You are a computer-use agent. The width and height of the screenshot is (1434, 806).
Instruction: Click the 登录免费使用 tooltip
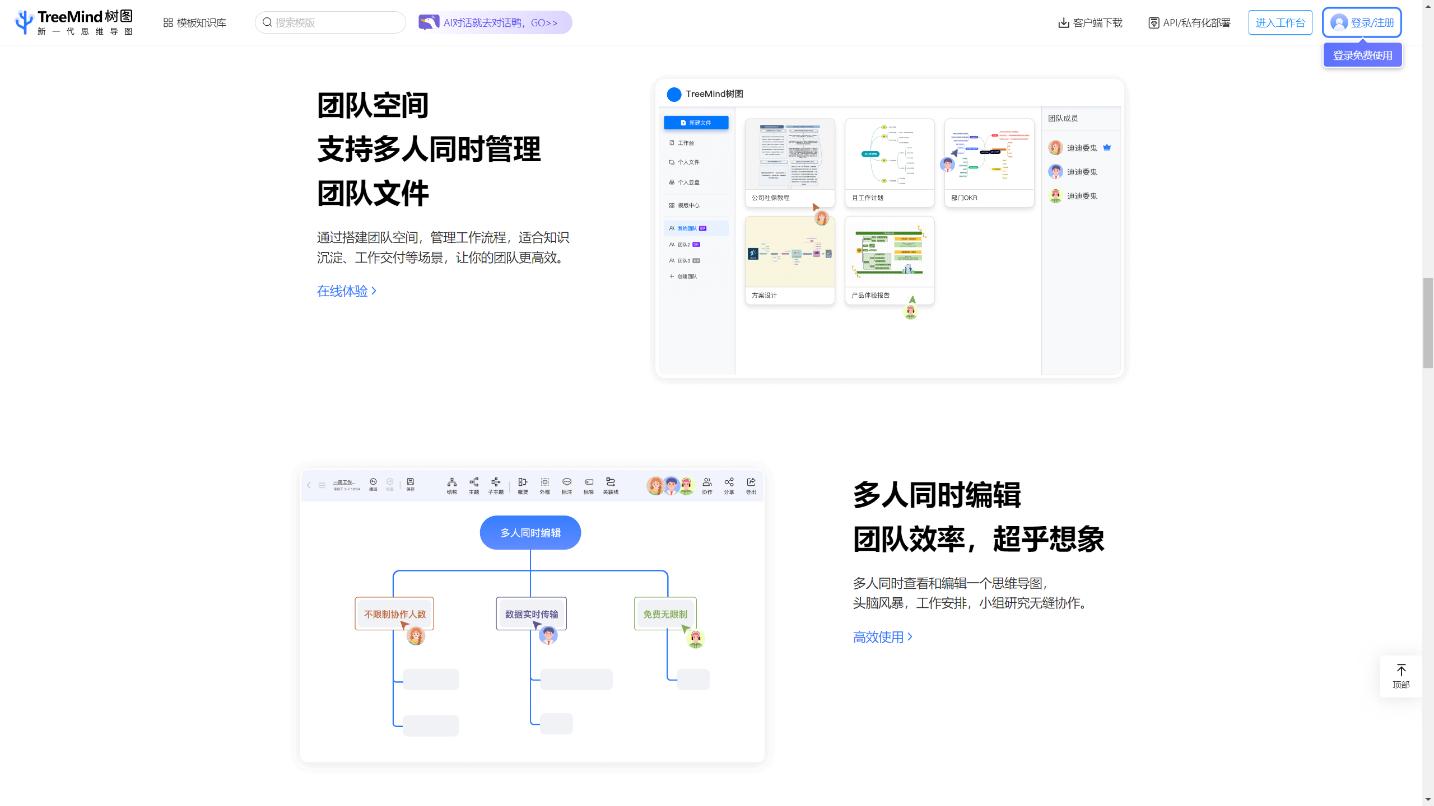coord(1362,55)
